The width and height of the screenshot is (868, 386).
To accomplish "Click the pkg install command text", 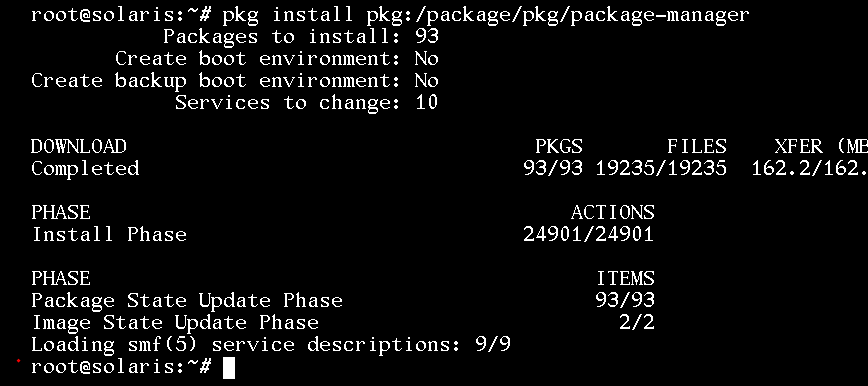I will 485,14.
